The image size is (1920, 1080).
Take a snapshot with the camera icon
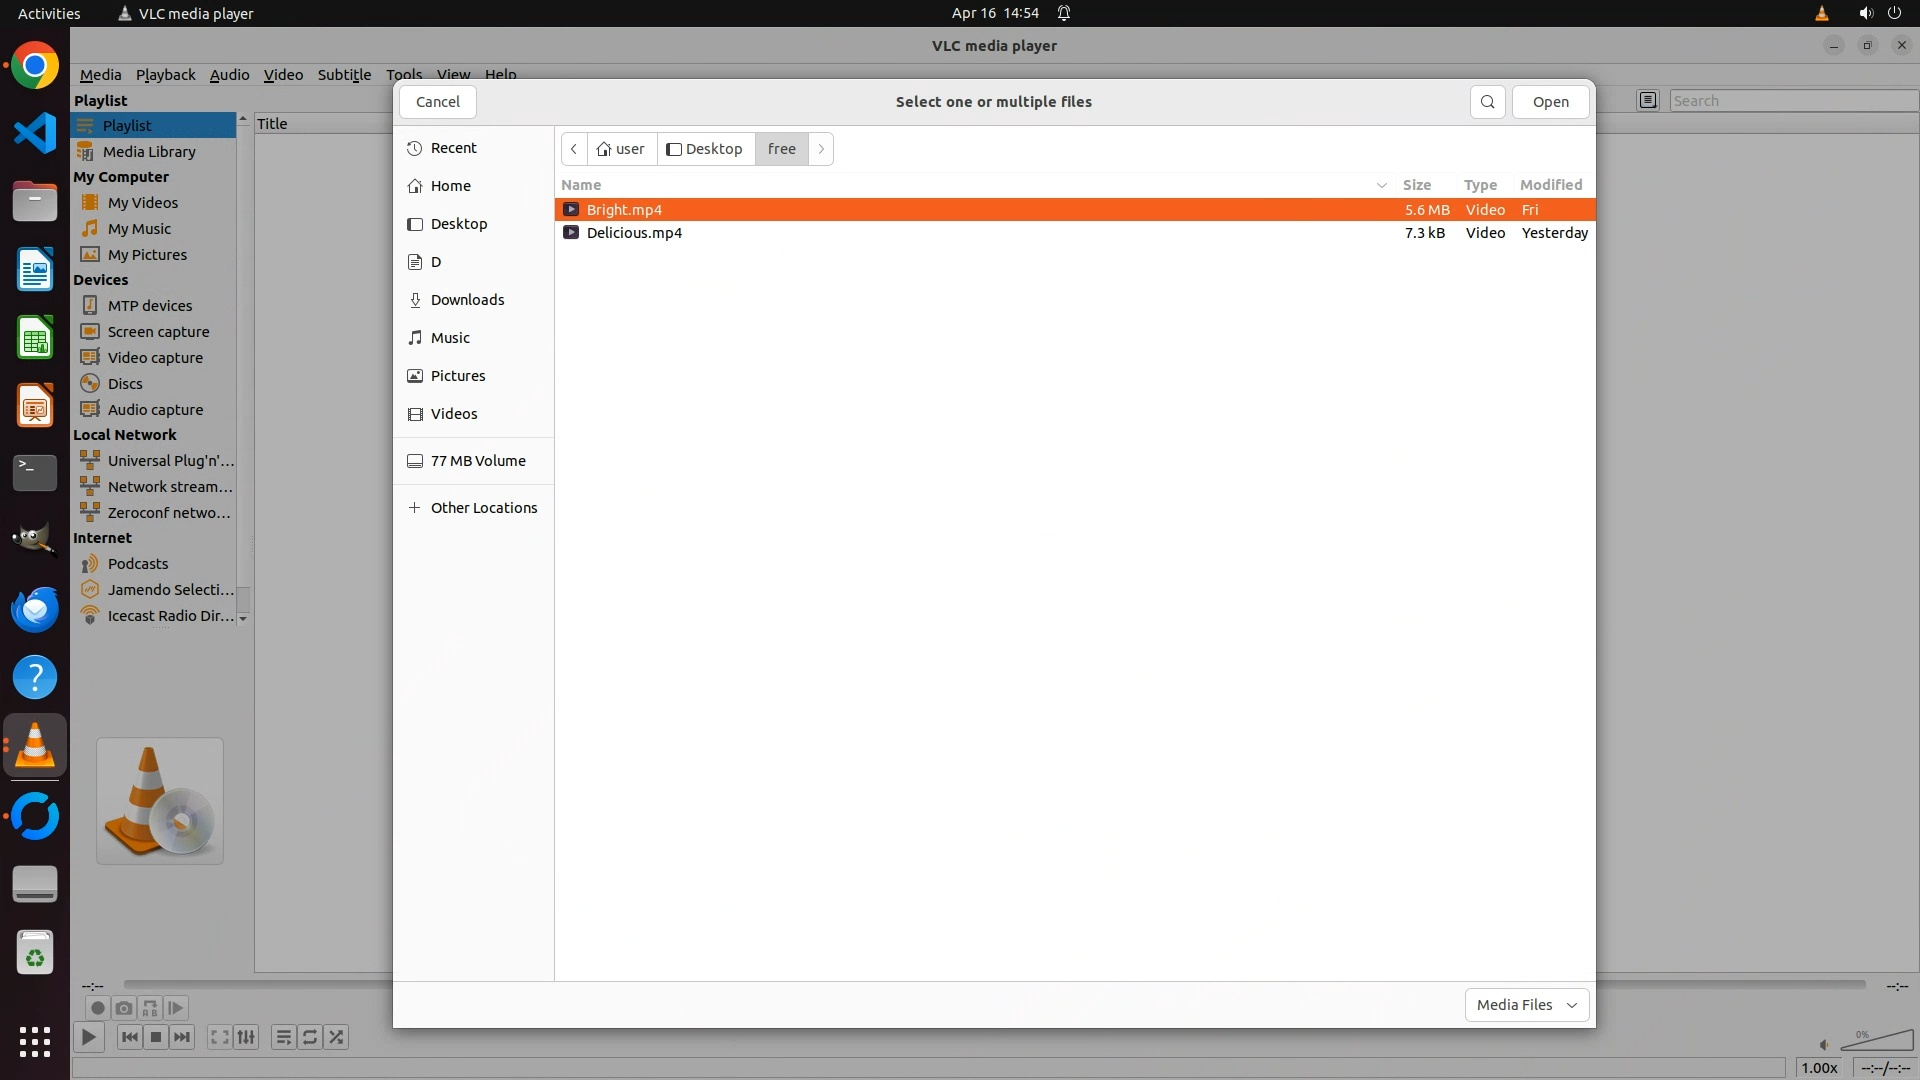tap(123, 1008)
